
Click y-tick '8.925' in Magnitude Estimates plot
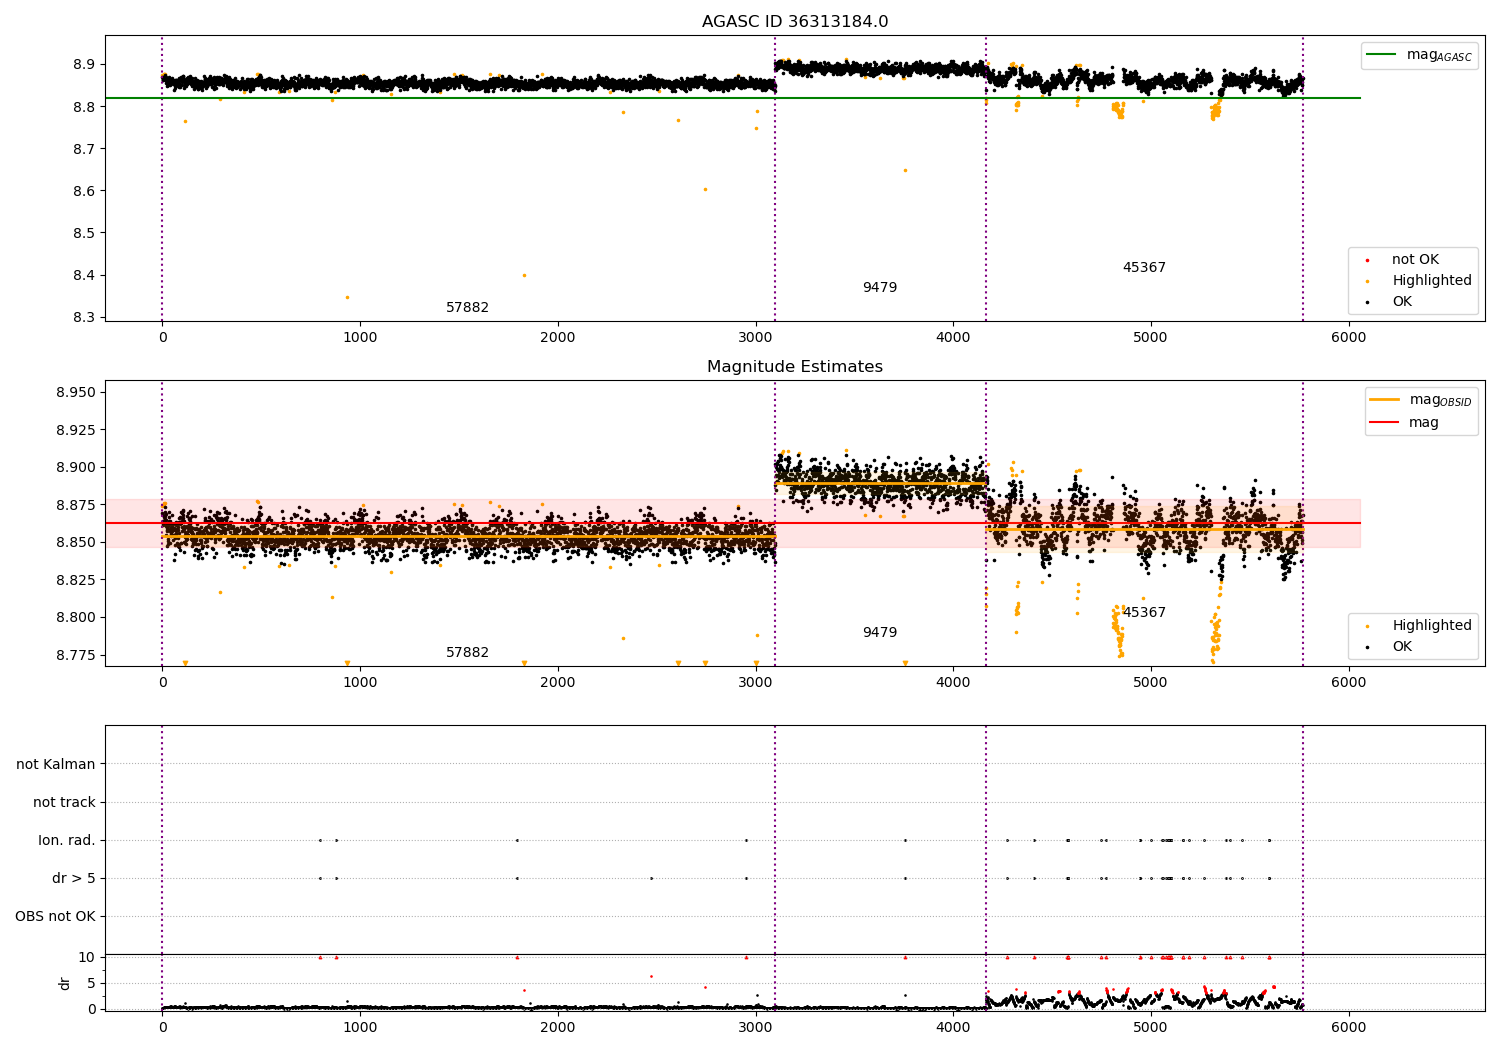[76, 430]
